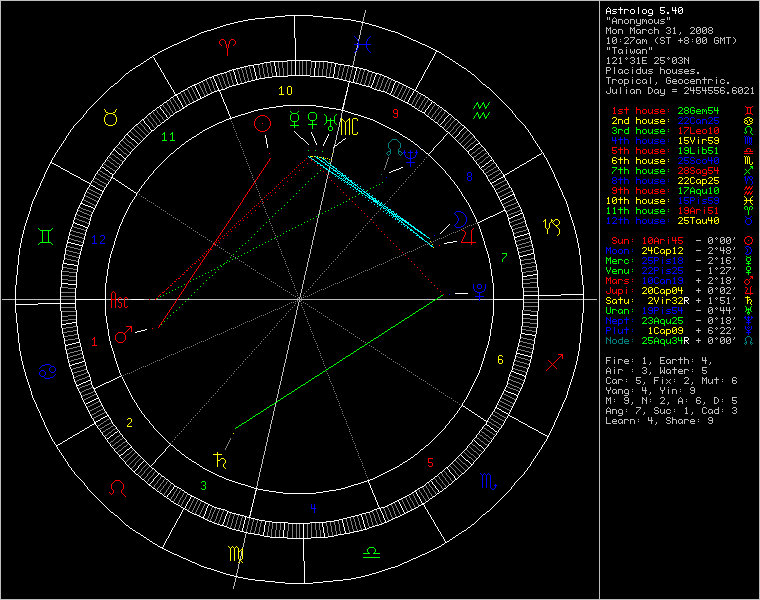Select the 1st house 28Gem54 row
The image size is (760, 600).
pos(681,111)
